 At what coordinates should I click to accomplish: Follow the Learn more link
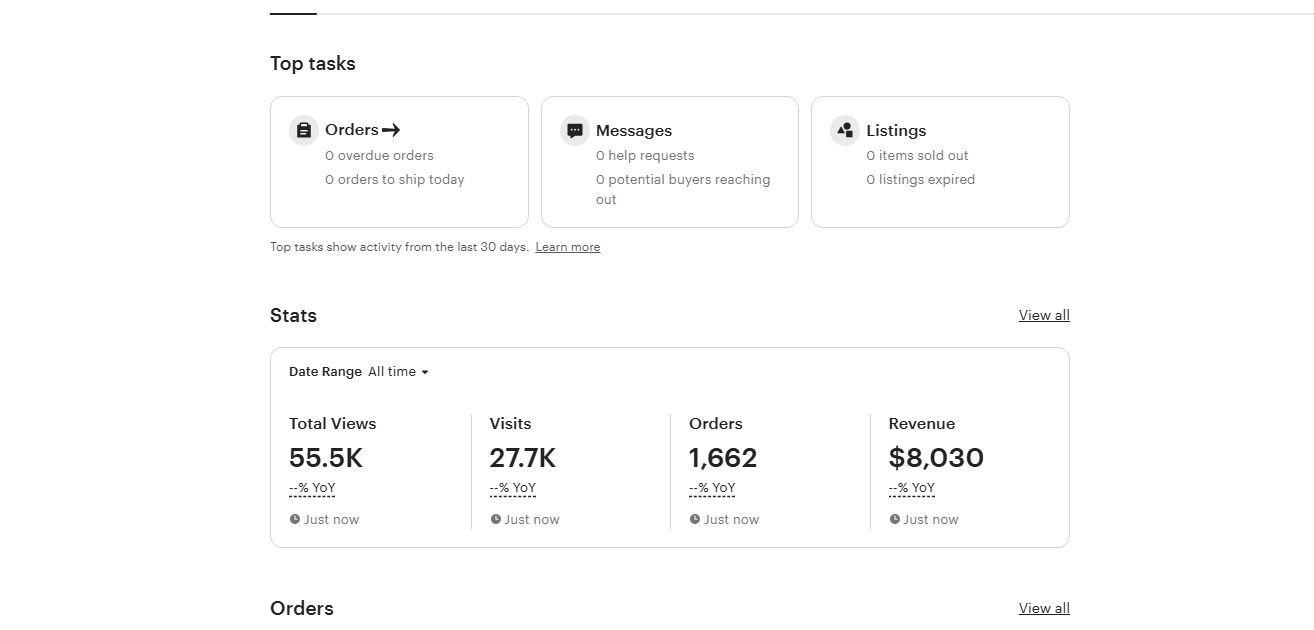pos(568,247)
